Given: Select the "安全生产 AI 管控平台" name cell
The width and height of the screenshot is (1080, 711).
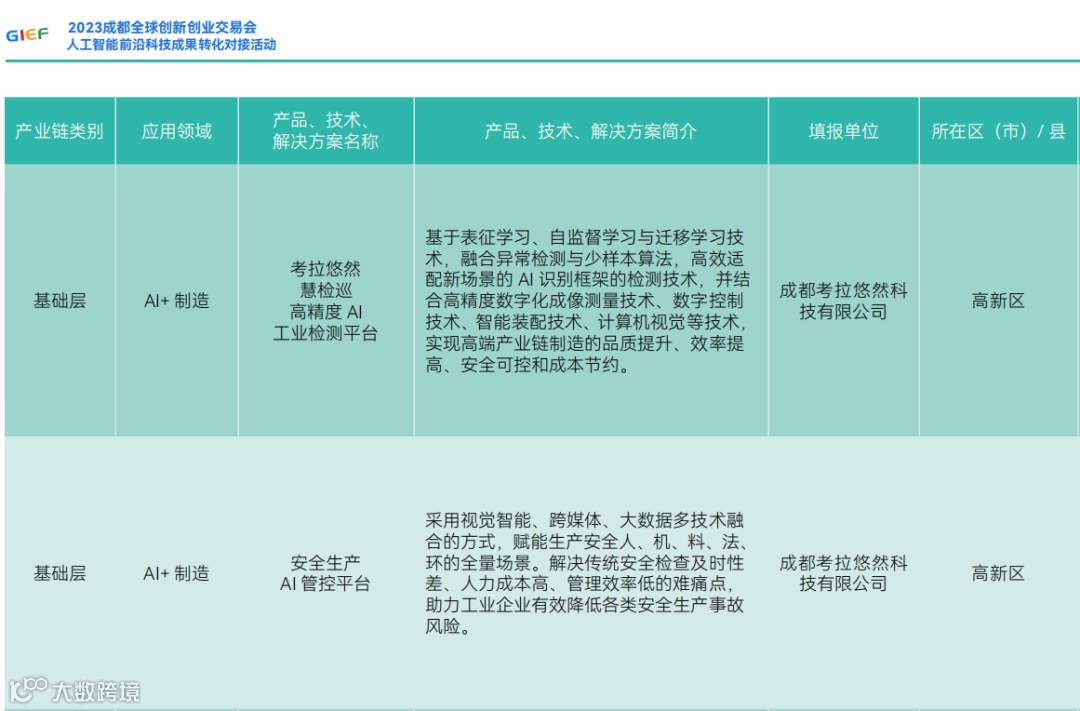Looking at the screenshot, I should click(x=326, y=573).
